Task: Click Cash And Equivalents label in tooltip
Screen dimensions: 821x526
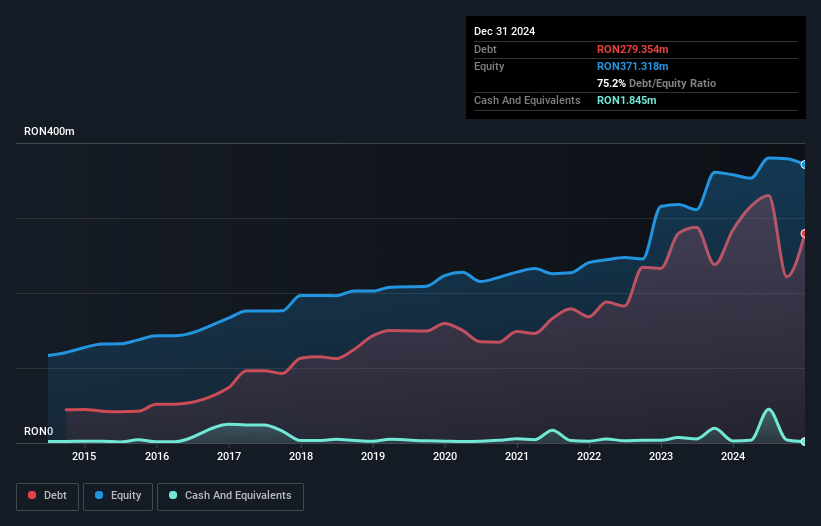Action: (x=527, y=100)
